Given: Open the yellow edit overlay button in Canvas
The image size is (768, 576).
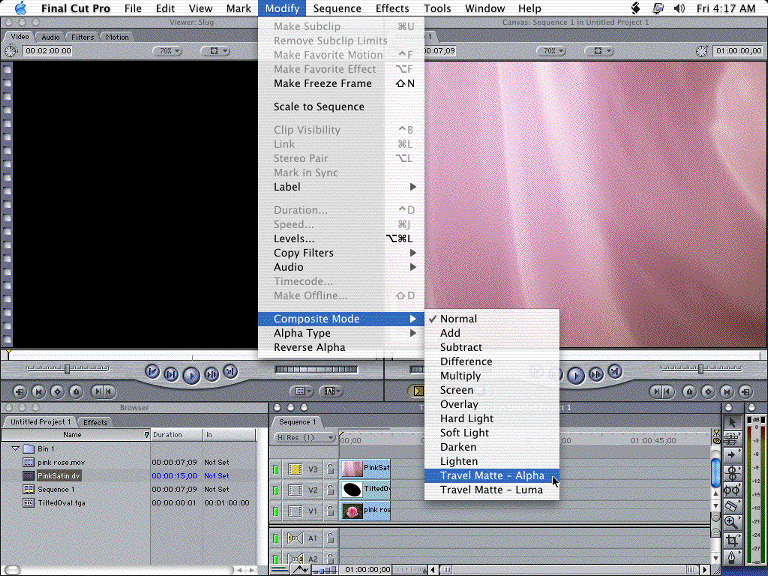Looking at the screenshot, I should click(418, 391).
